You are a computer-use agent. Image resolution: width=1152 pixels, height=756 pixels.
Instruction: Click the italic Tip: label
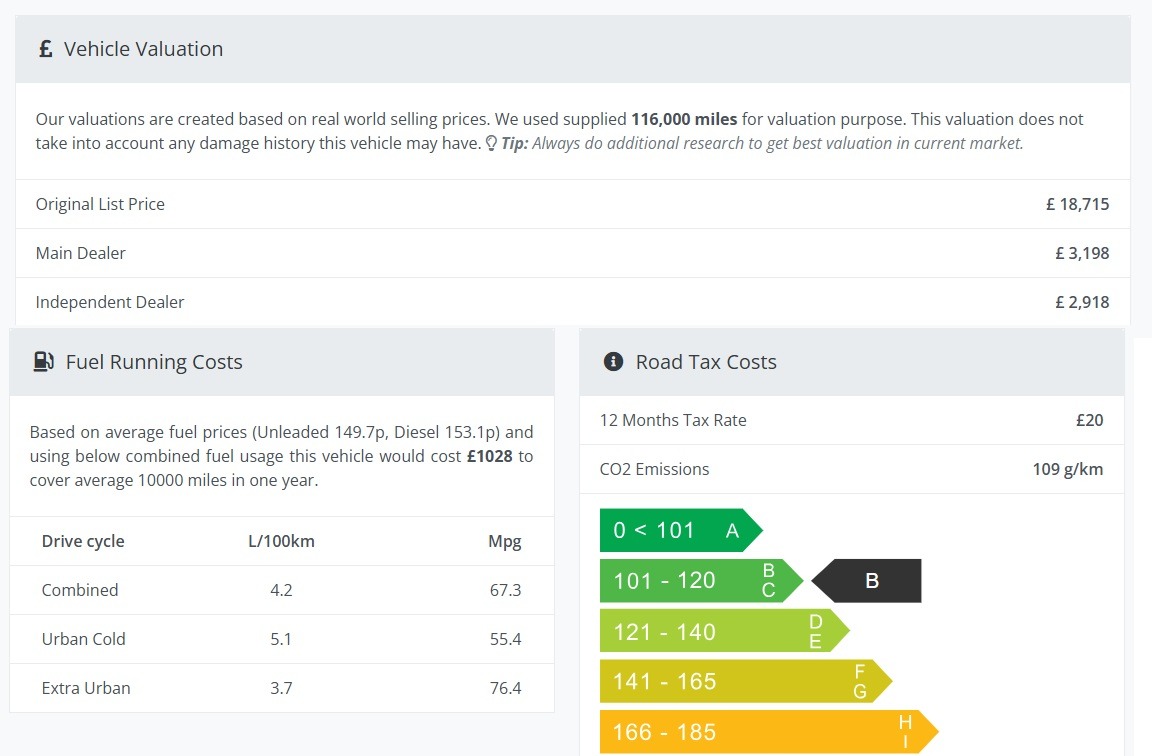[515, 143]
